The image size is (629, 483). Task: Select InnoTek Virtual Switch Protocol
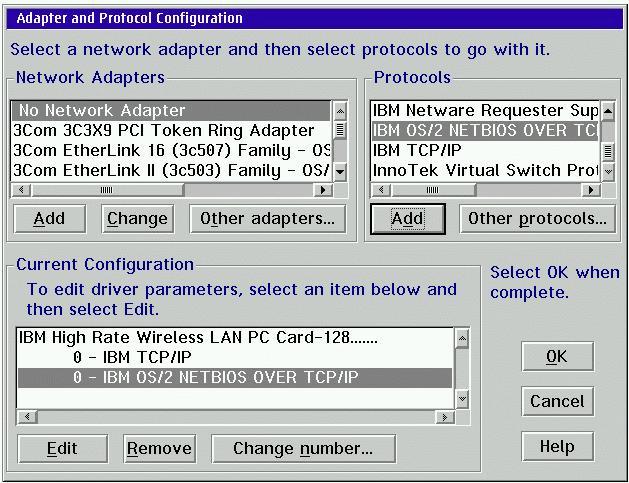485,170
